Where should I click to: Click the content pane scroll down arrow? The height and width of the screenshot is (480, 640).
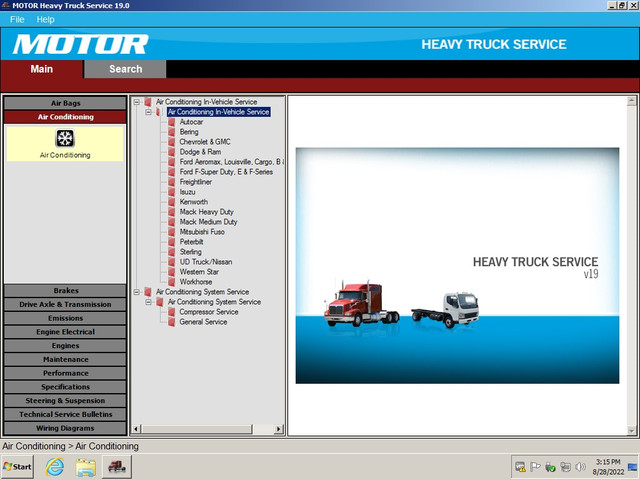coord(631,431)
